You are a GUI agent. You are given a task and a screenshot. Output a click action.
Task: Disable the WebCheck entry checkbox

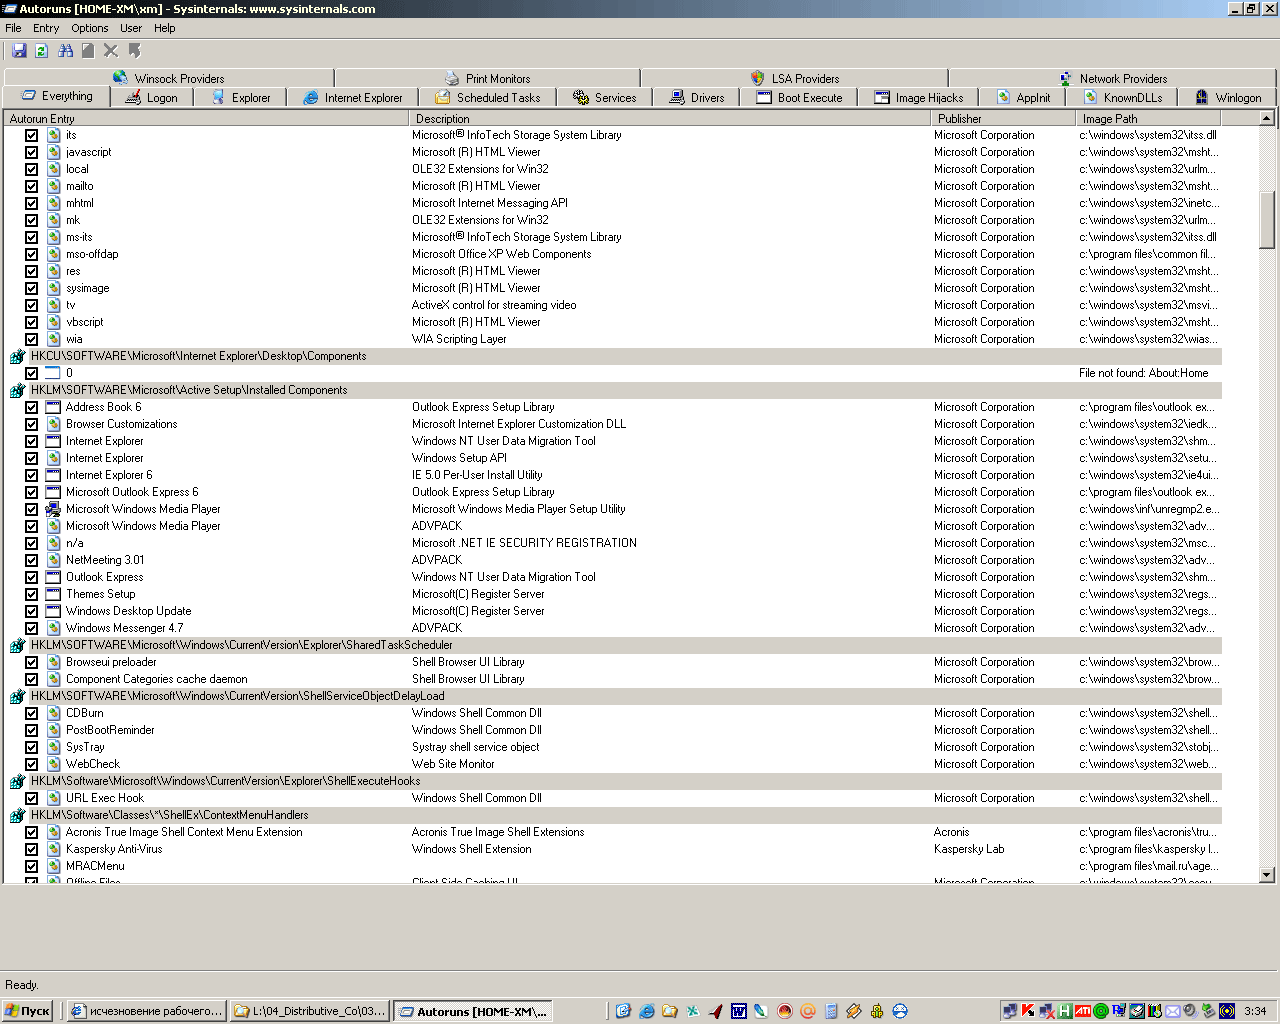pyautogui.click(x=31, y=765)
